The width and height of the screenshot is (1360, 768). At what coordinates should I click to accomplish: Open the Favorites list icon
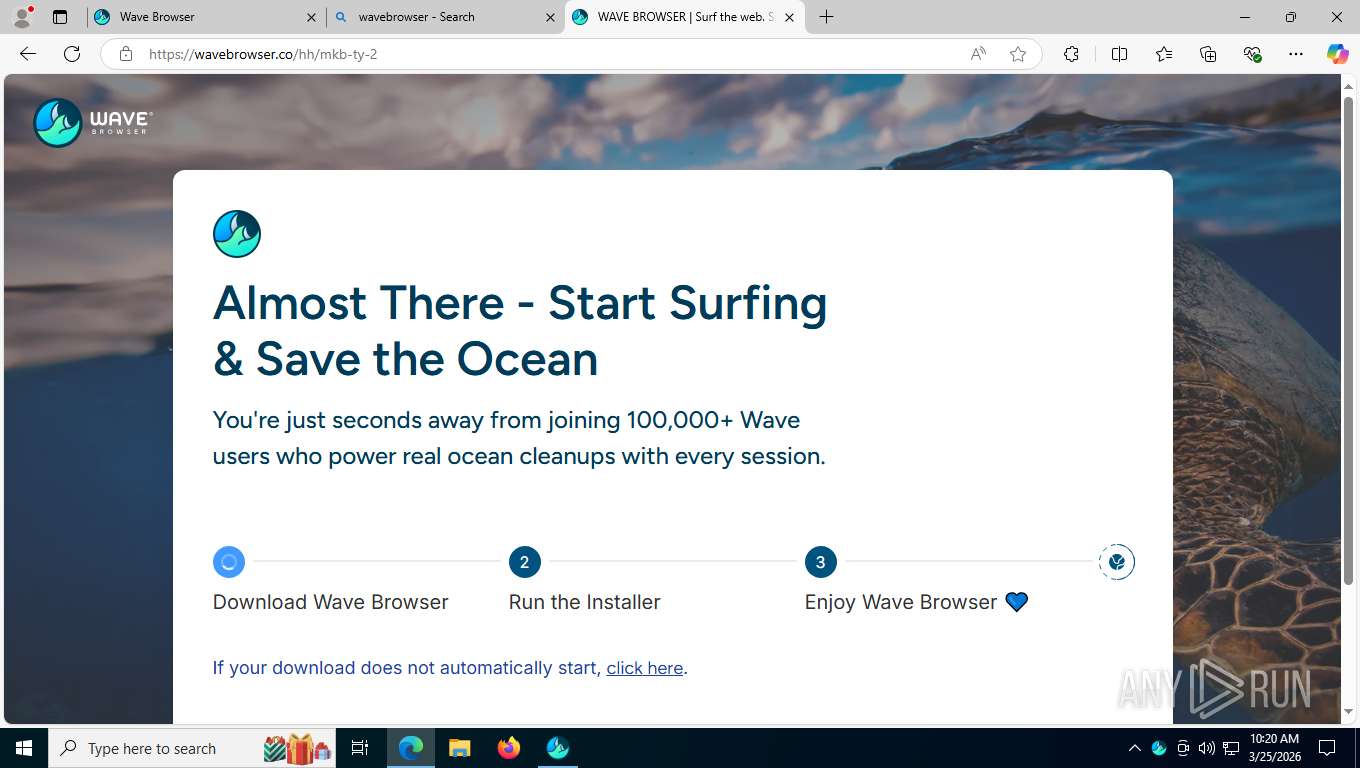click(1164, 54)
